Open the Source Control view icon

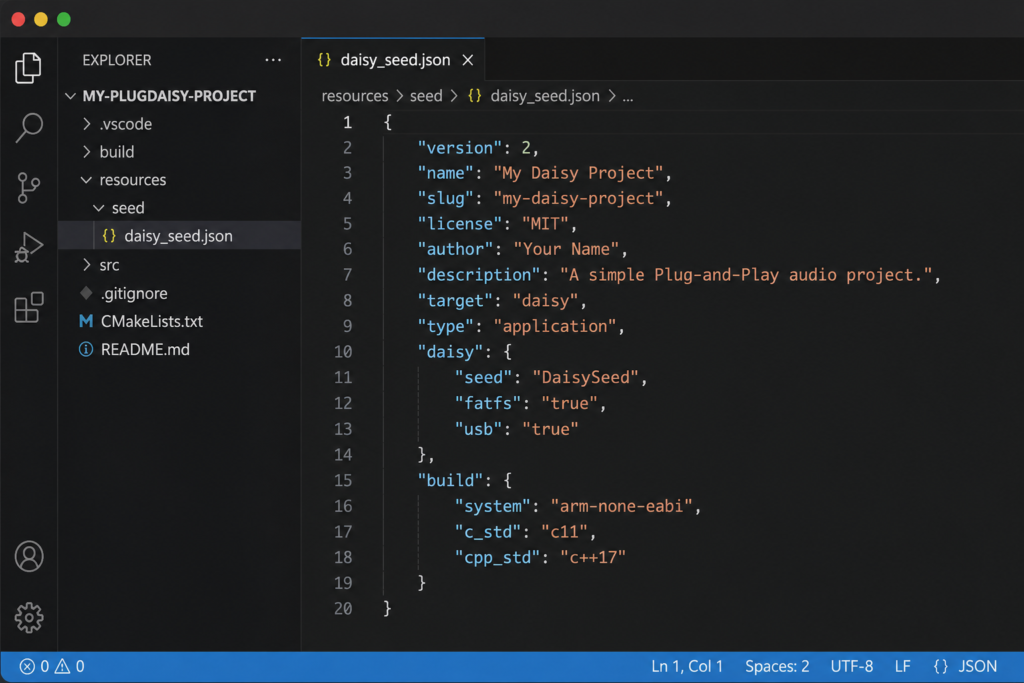click(28, 188)
